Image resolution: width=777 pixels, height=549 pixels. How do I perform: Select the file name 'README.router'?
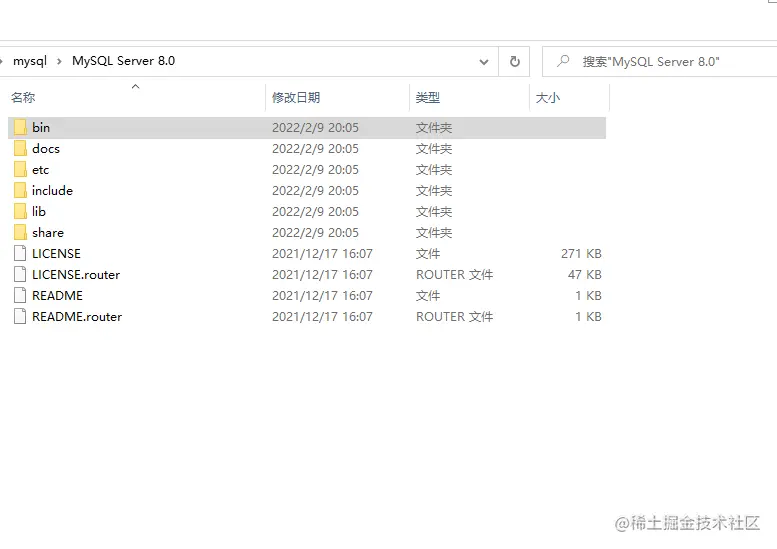pos(77,317)
